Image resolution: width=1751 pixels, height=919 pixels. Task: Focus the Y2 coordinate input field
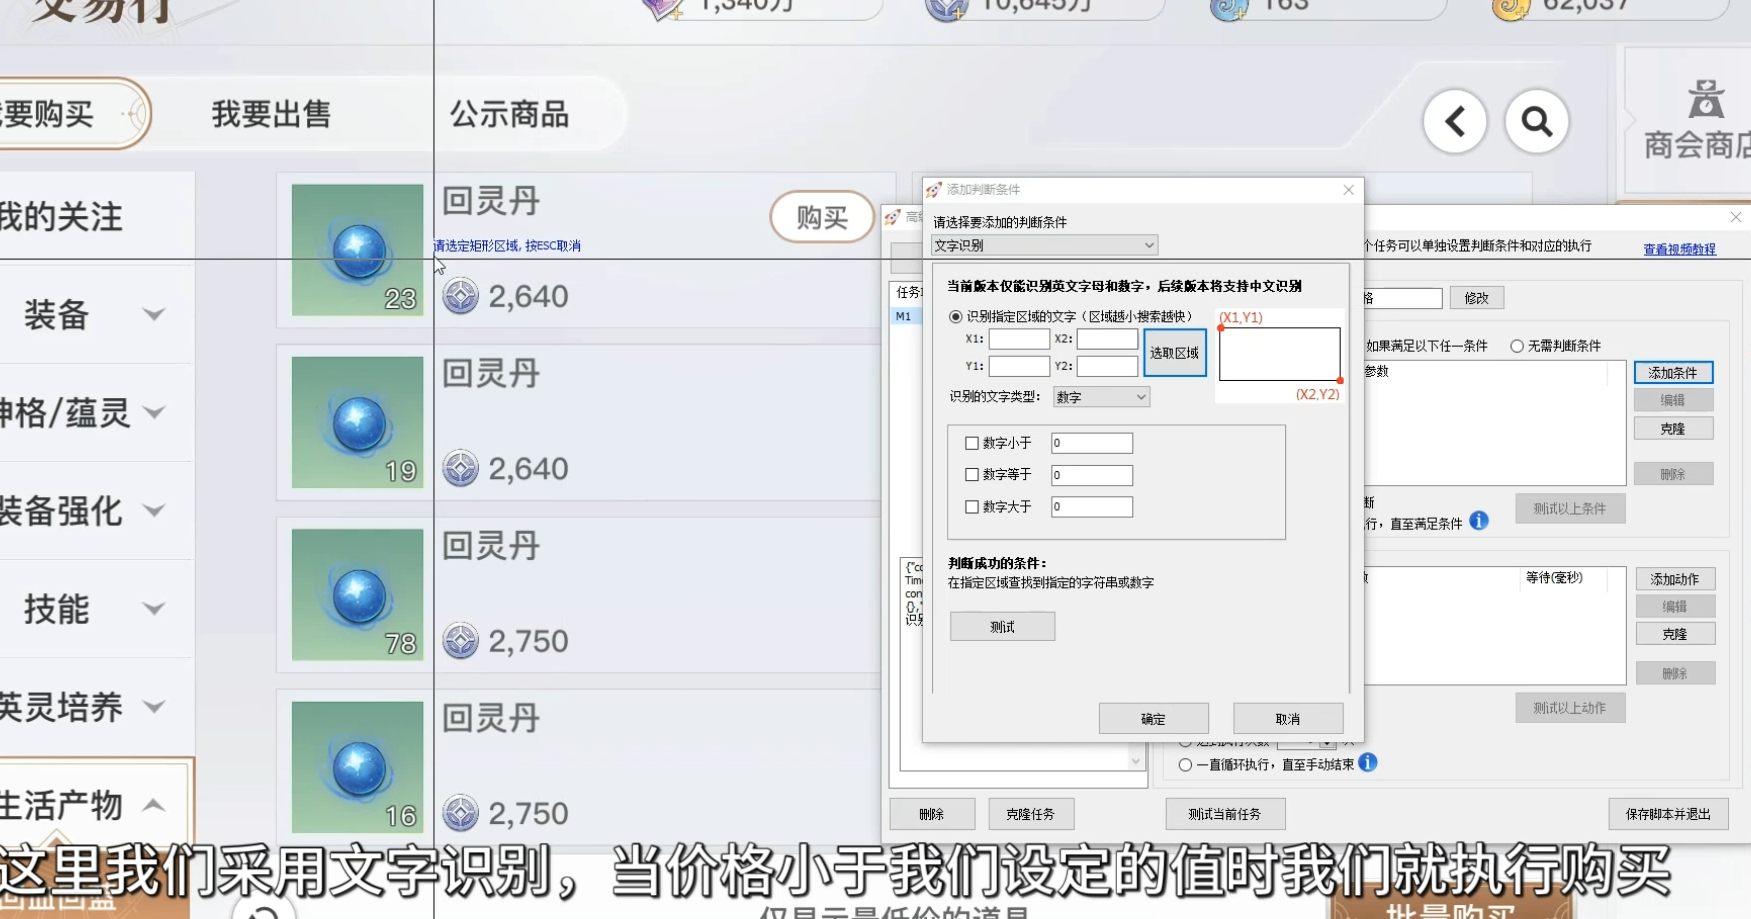point(1107,366)
